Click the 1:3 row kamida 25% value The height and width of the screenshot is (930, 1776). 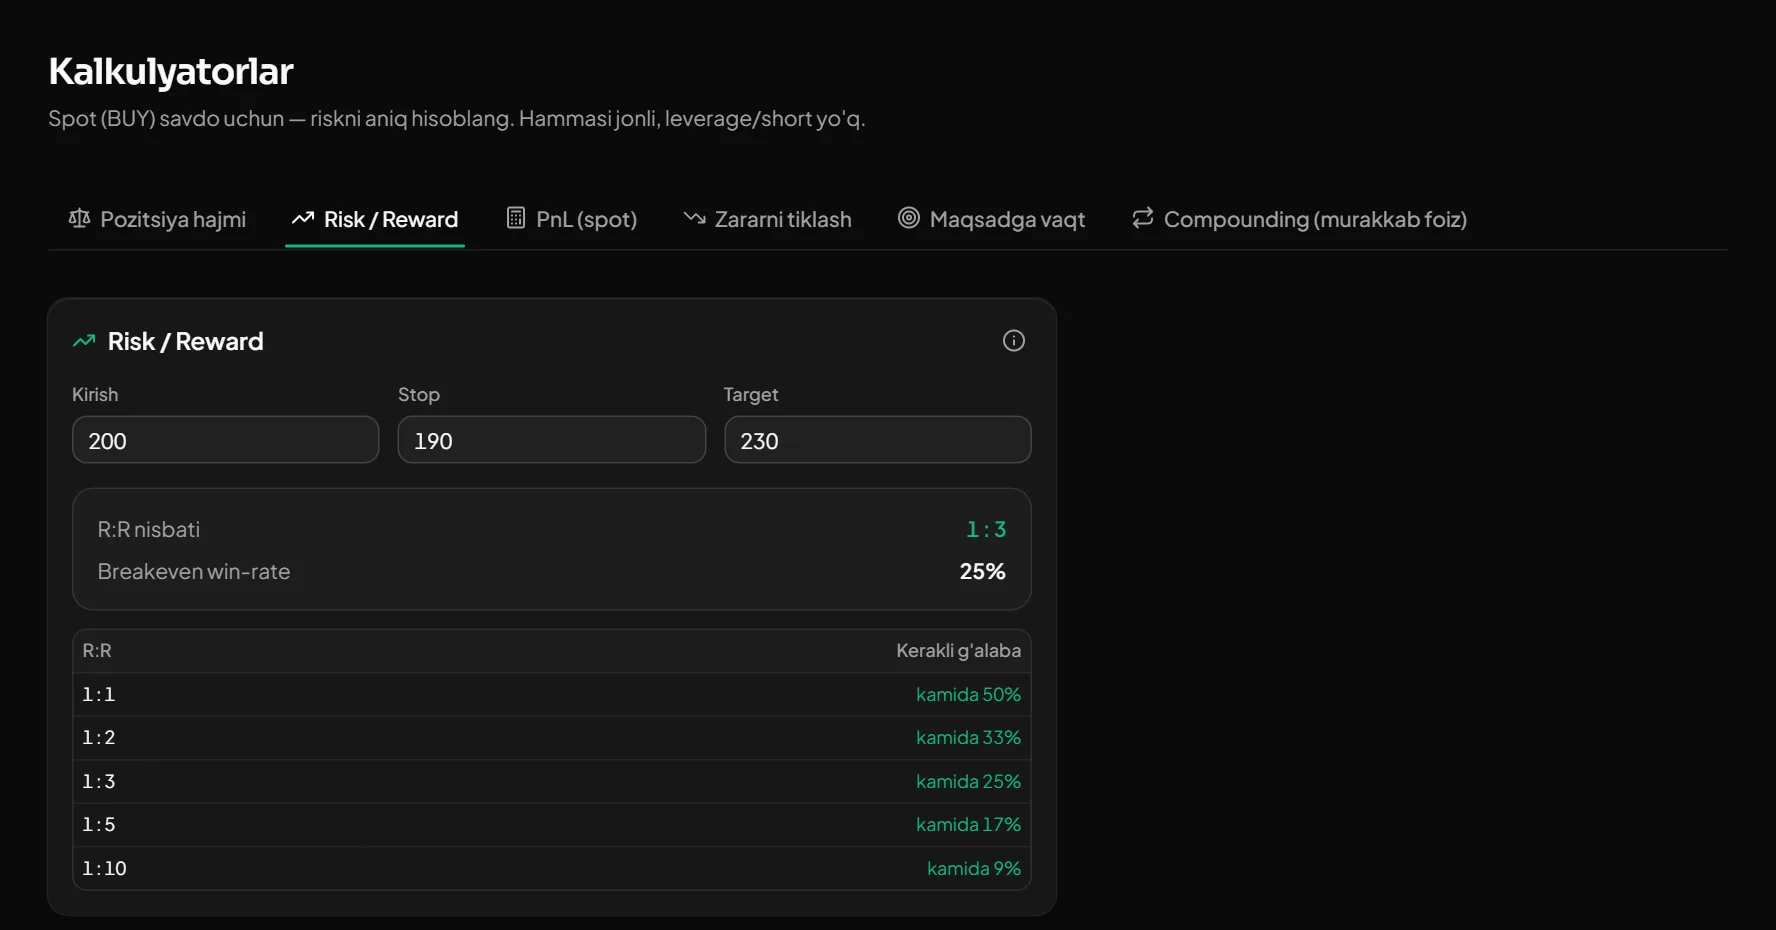968,781
